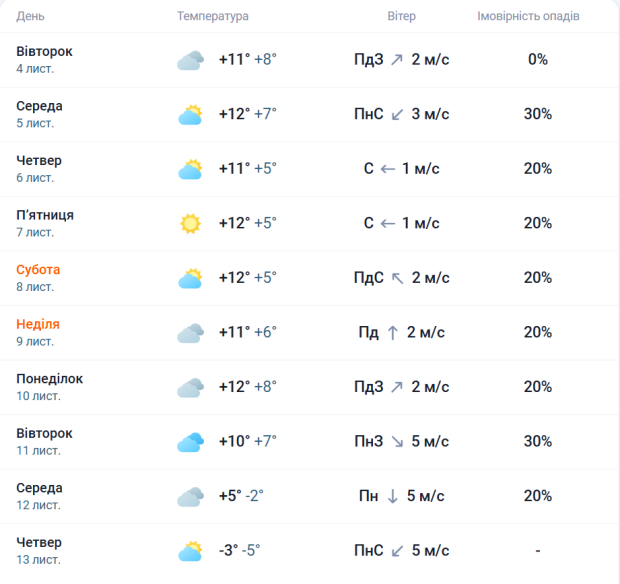Viewport: 620px width, 584px height.
Task: Click the День column header
Action: point(30,17)
